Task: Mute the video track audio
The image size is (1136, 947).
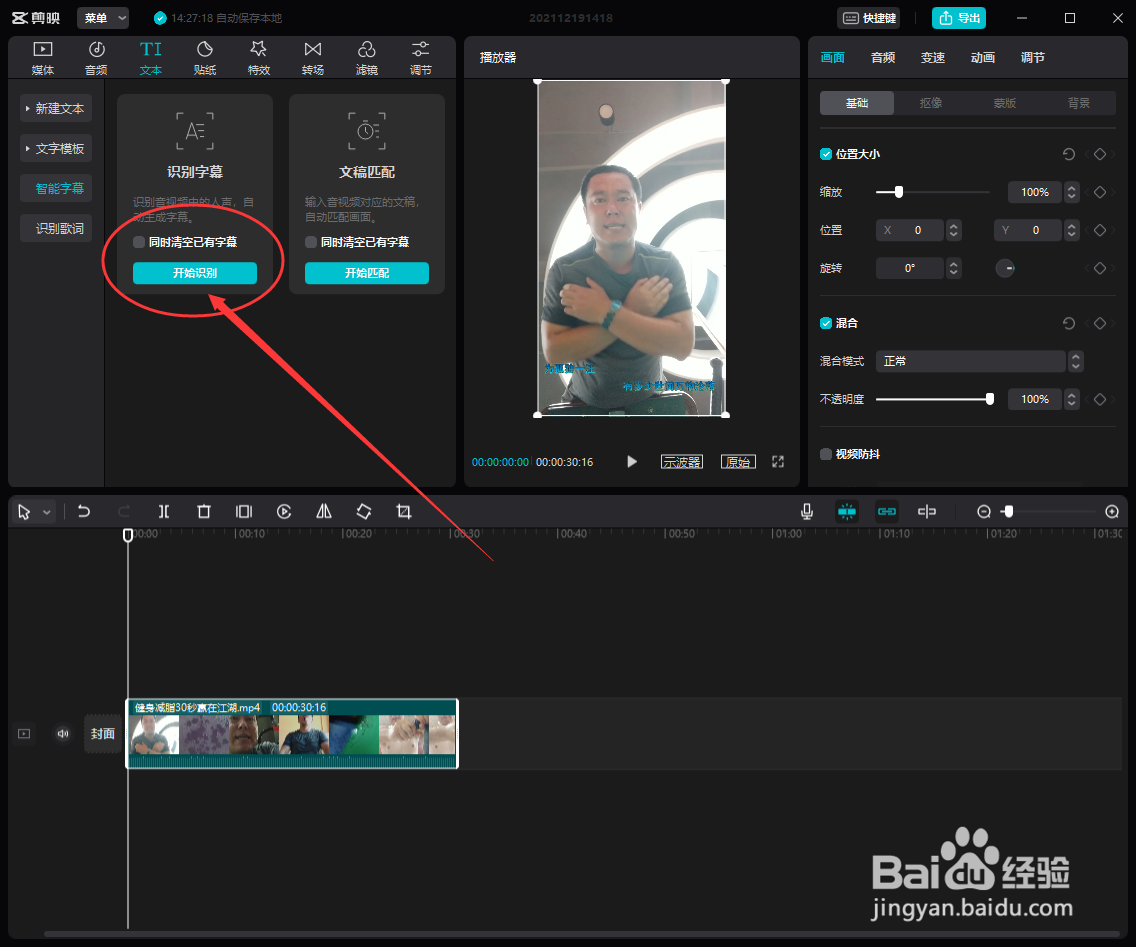Action: pos(63,734)
